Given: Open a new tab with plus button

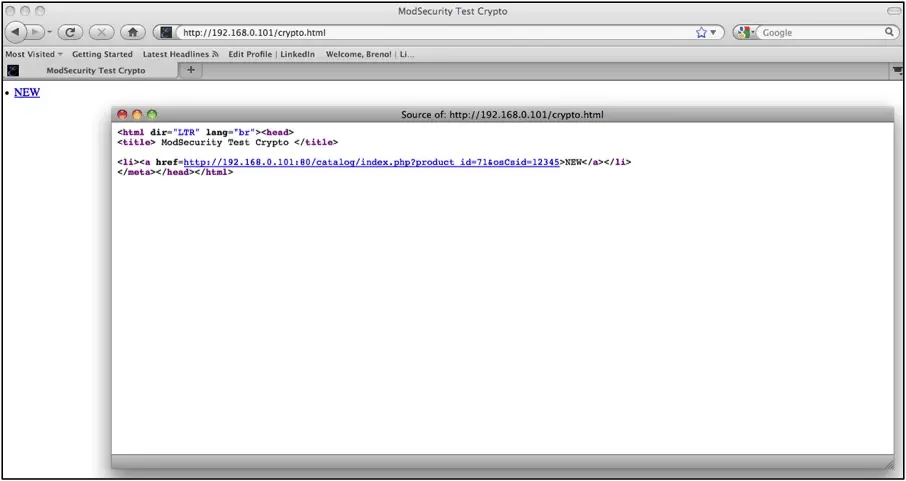Looking at the screenshot, I should click(191, 70).
